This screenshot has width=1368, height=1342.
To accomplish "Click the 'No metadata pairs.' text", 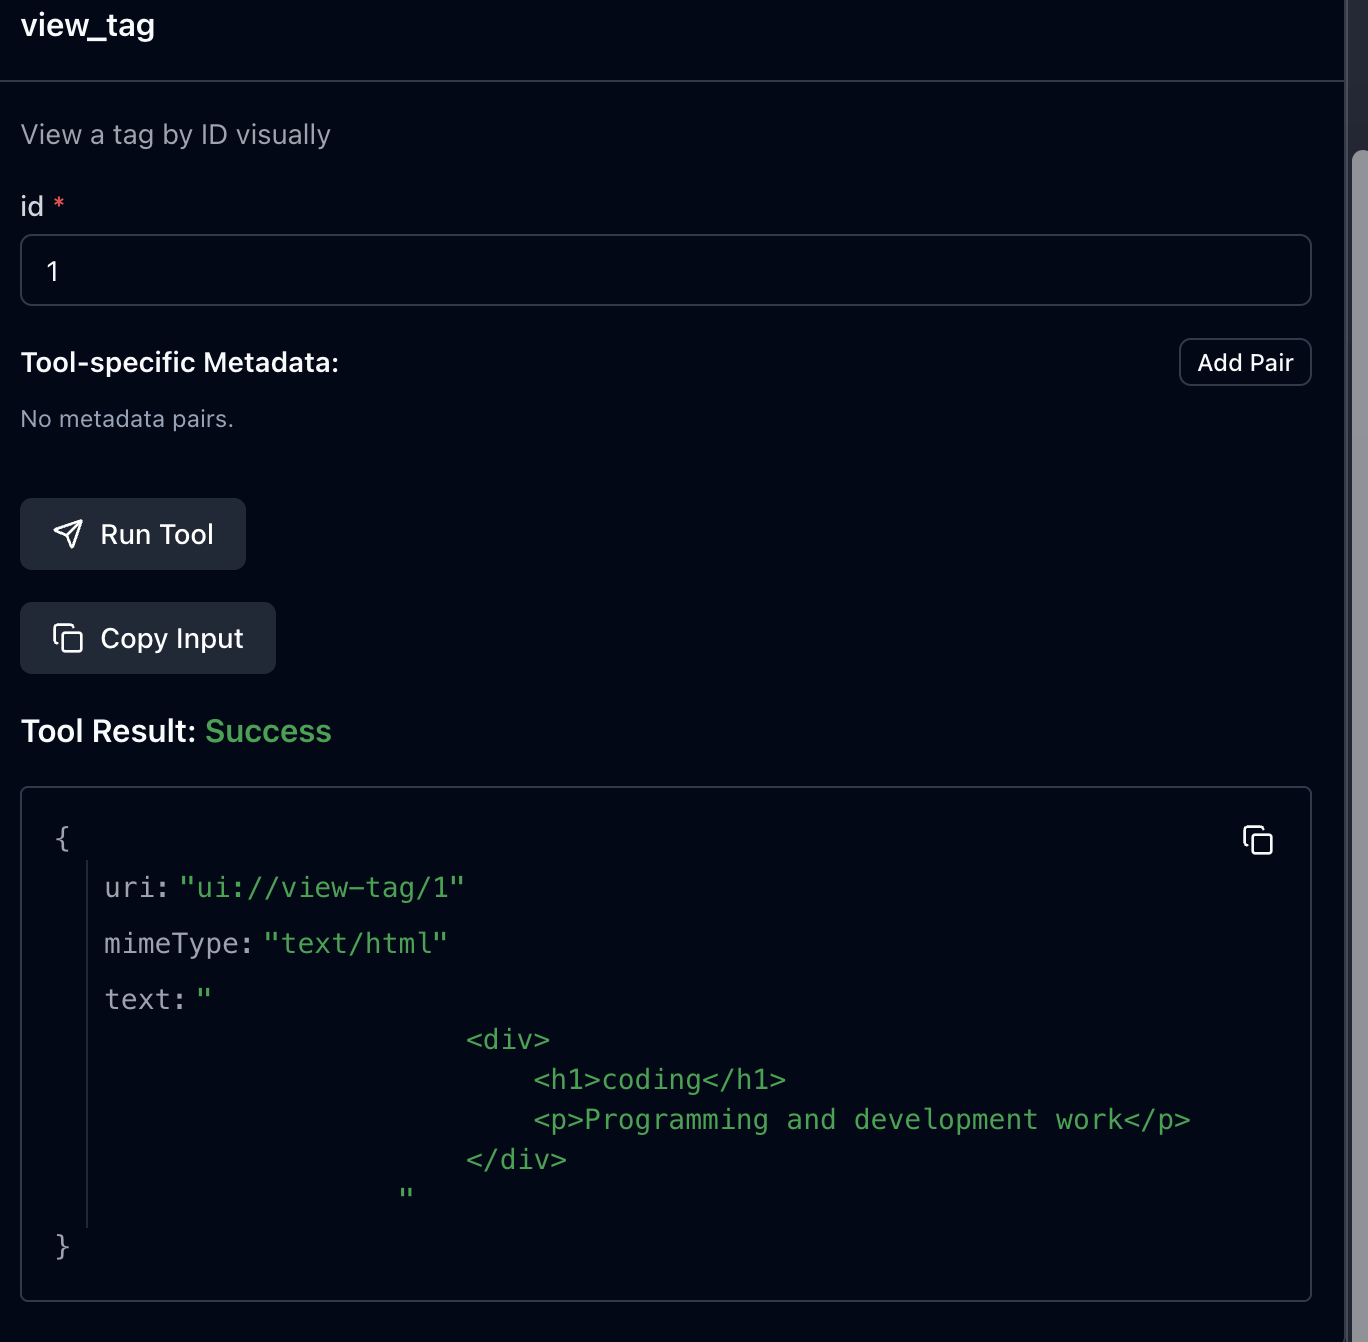I will [127, 419].
